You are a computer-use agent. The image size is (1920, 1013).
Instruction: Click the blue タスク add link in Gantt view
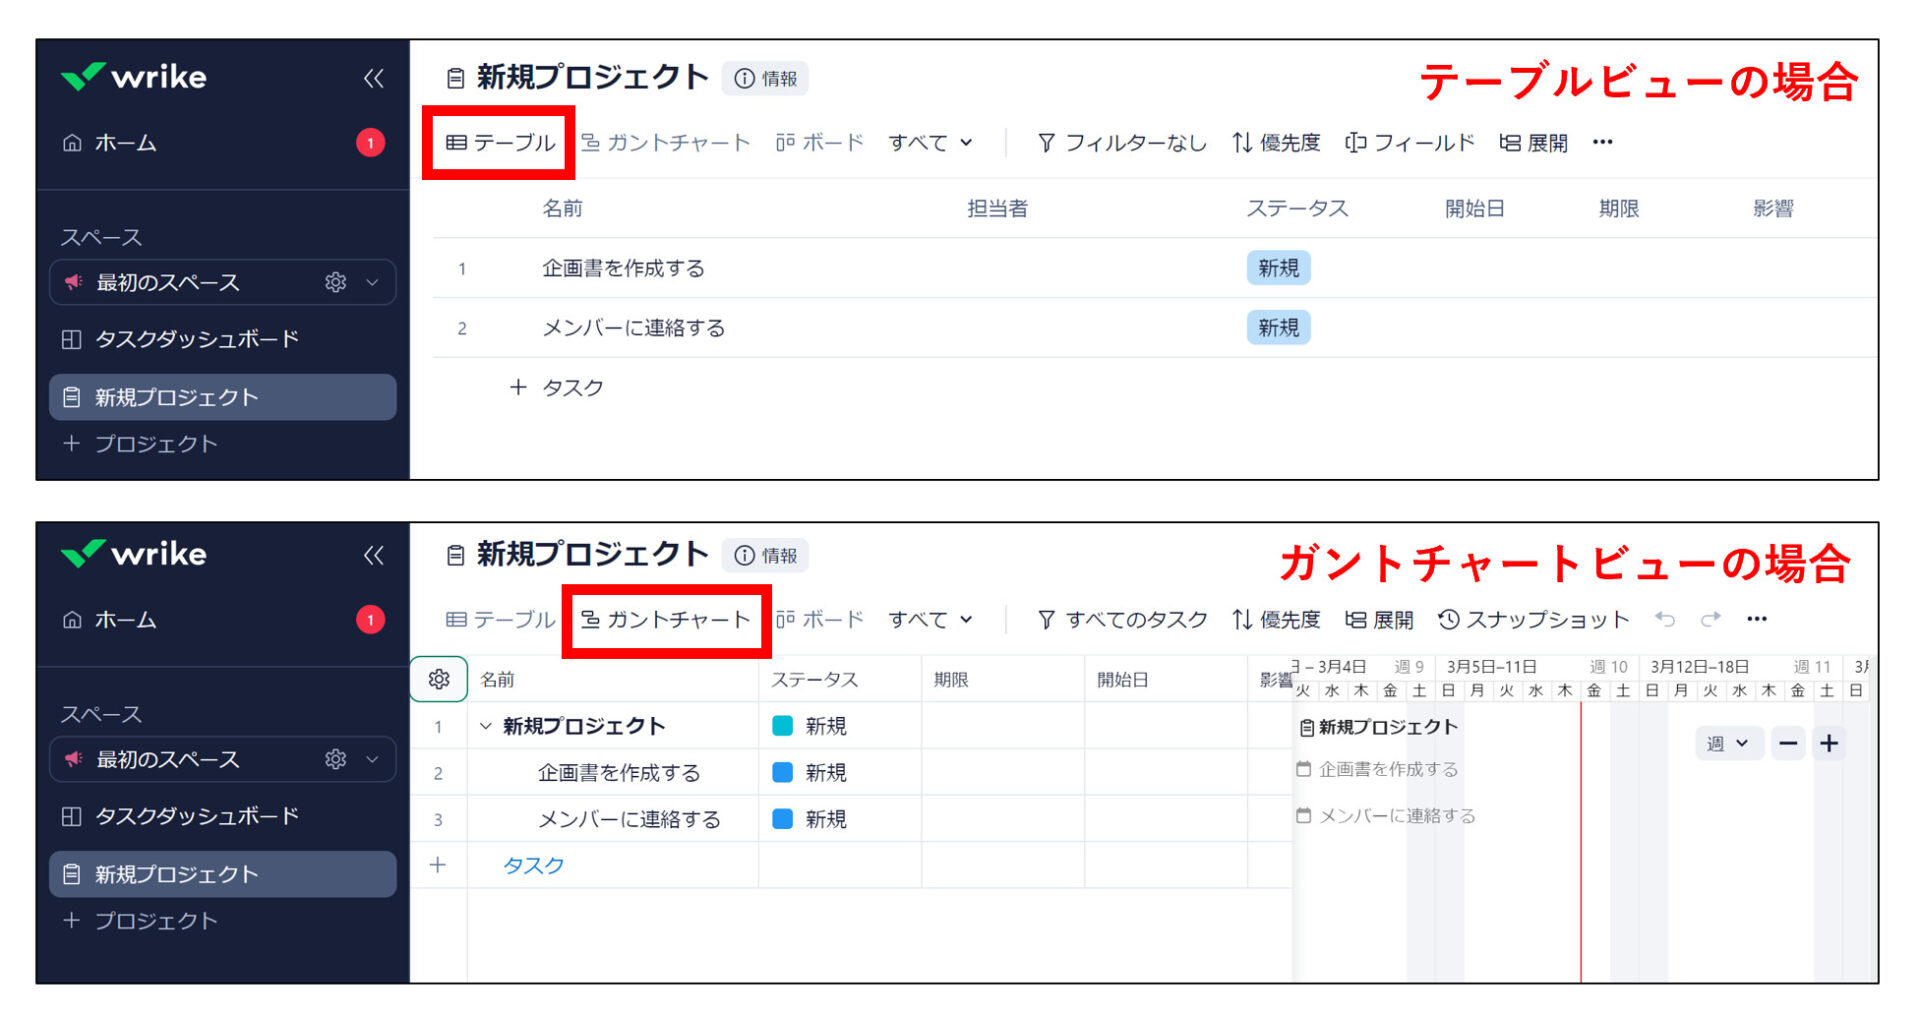click(x=532, y=865)
